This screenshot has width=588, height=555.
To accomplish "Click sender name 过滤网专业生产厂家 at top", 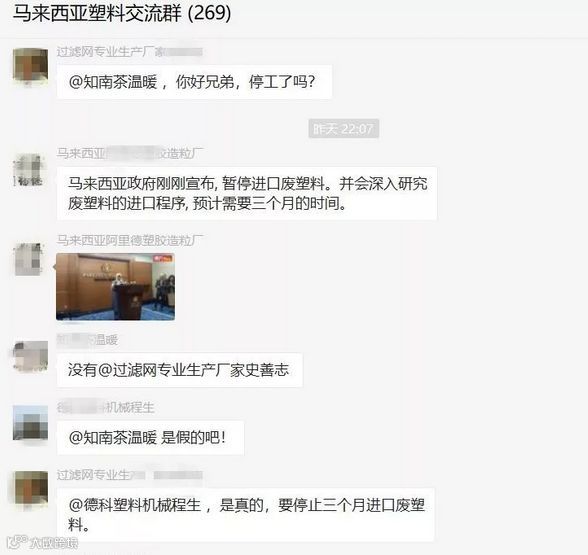I will [x=130, y=52].
